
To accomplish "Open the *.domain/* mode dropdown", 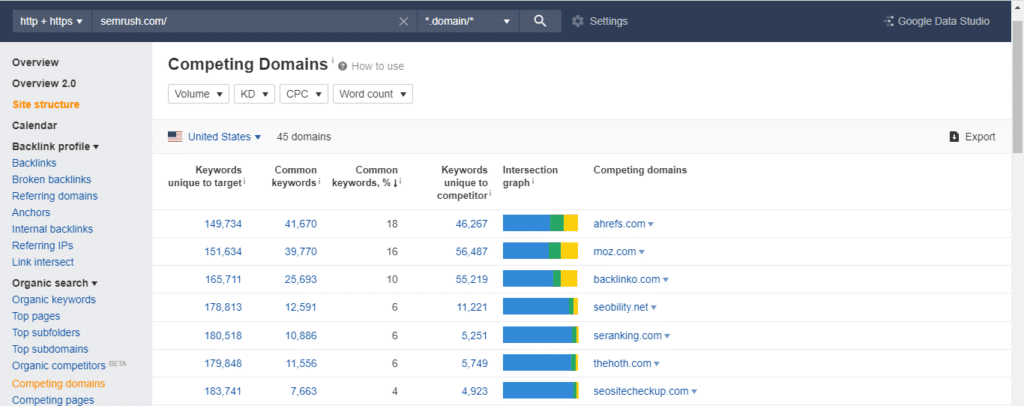I will pos(468,21).
